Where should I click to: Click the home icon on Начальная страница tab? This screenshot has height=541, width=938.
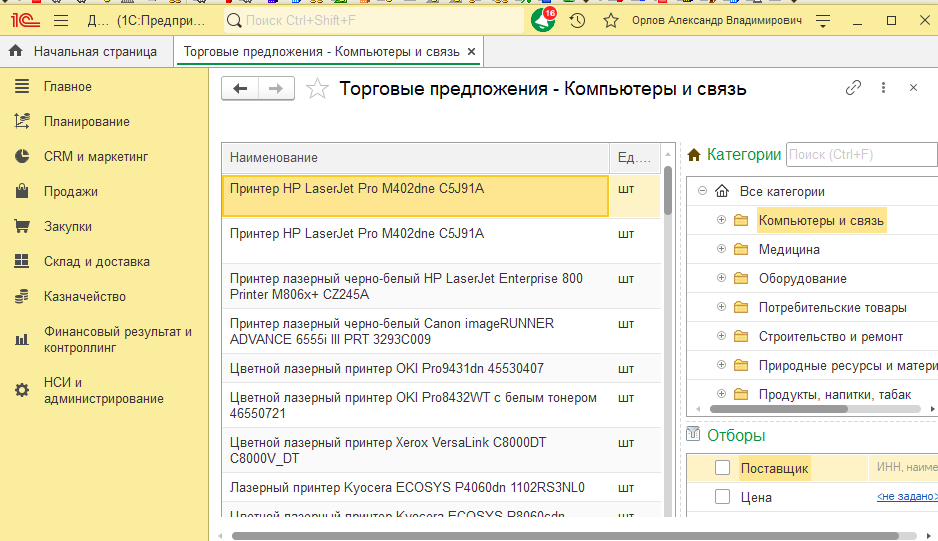16,51
